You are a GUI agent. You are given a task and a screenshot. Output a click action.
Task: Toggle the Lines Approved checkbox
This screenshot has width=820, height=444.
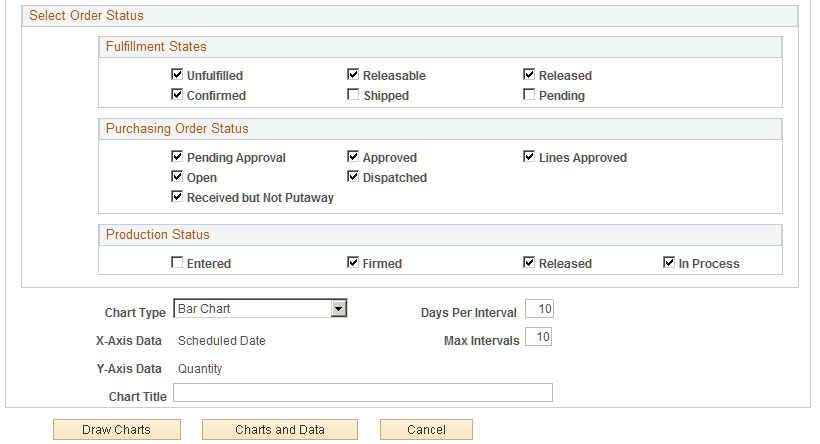[529, 157]
